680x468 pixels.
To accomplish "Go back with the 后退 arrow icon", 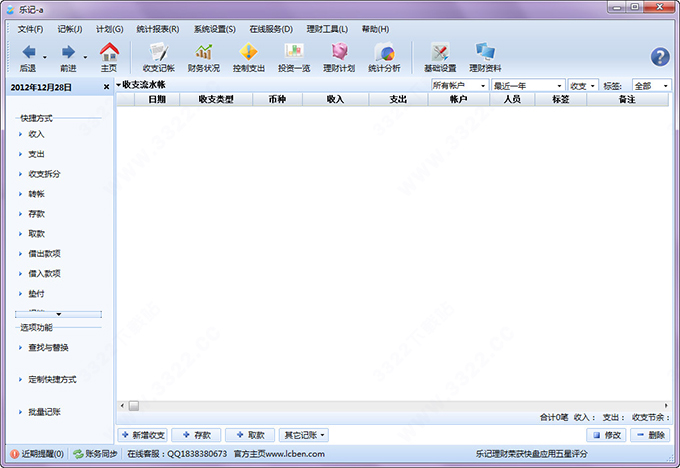I will pyautogui.click(x=29, y=52).
